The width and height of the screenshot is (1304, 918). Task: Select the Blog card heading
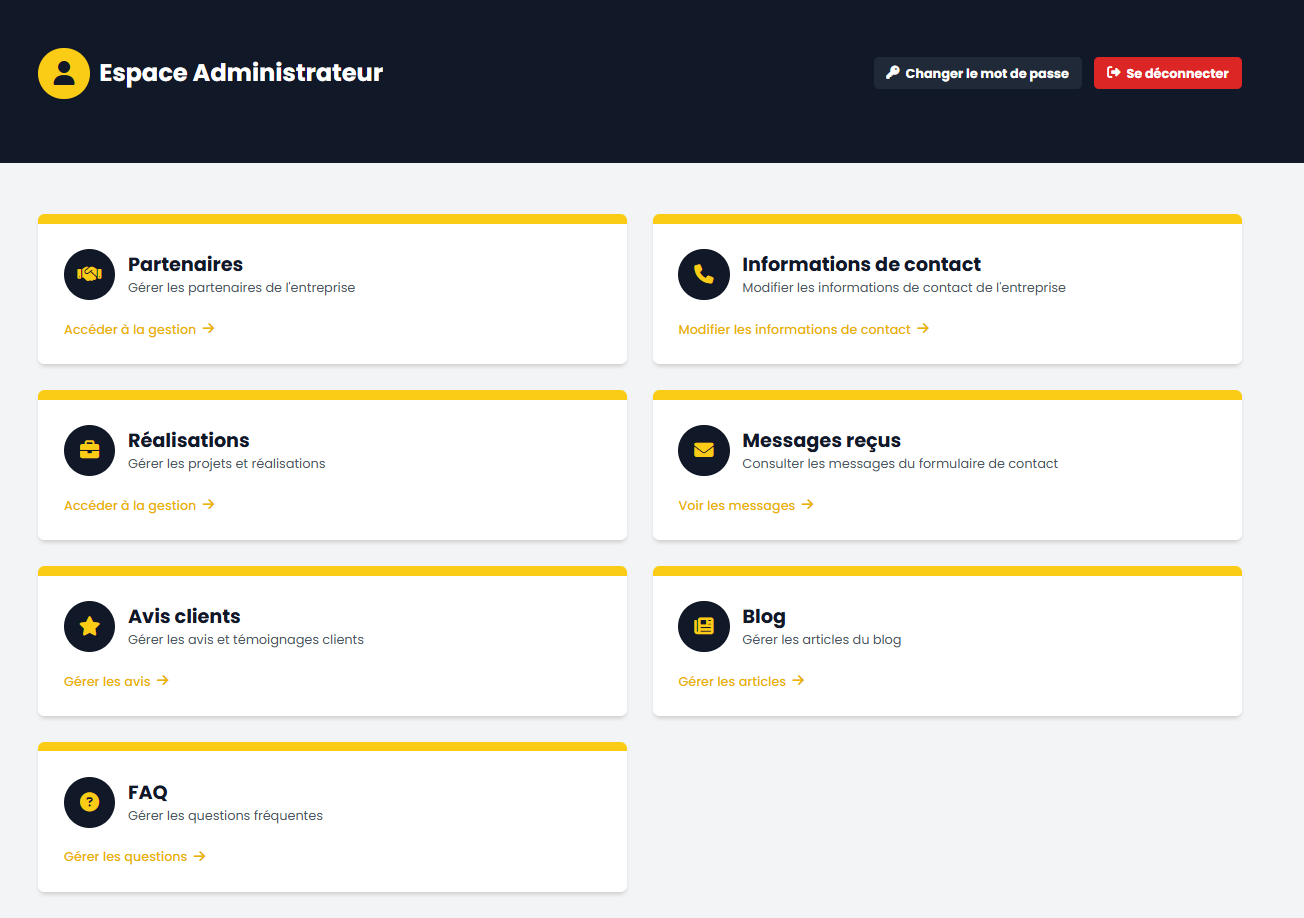point(764,616)
